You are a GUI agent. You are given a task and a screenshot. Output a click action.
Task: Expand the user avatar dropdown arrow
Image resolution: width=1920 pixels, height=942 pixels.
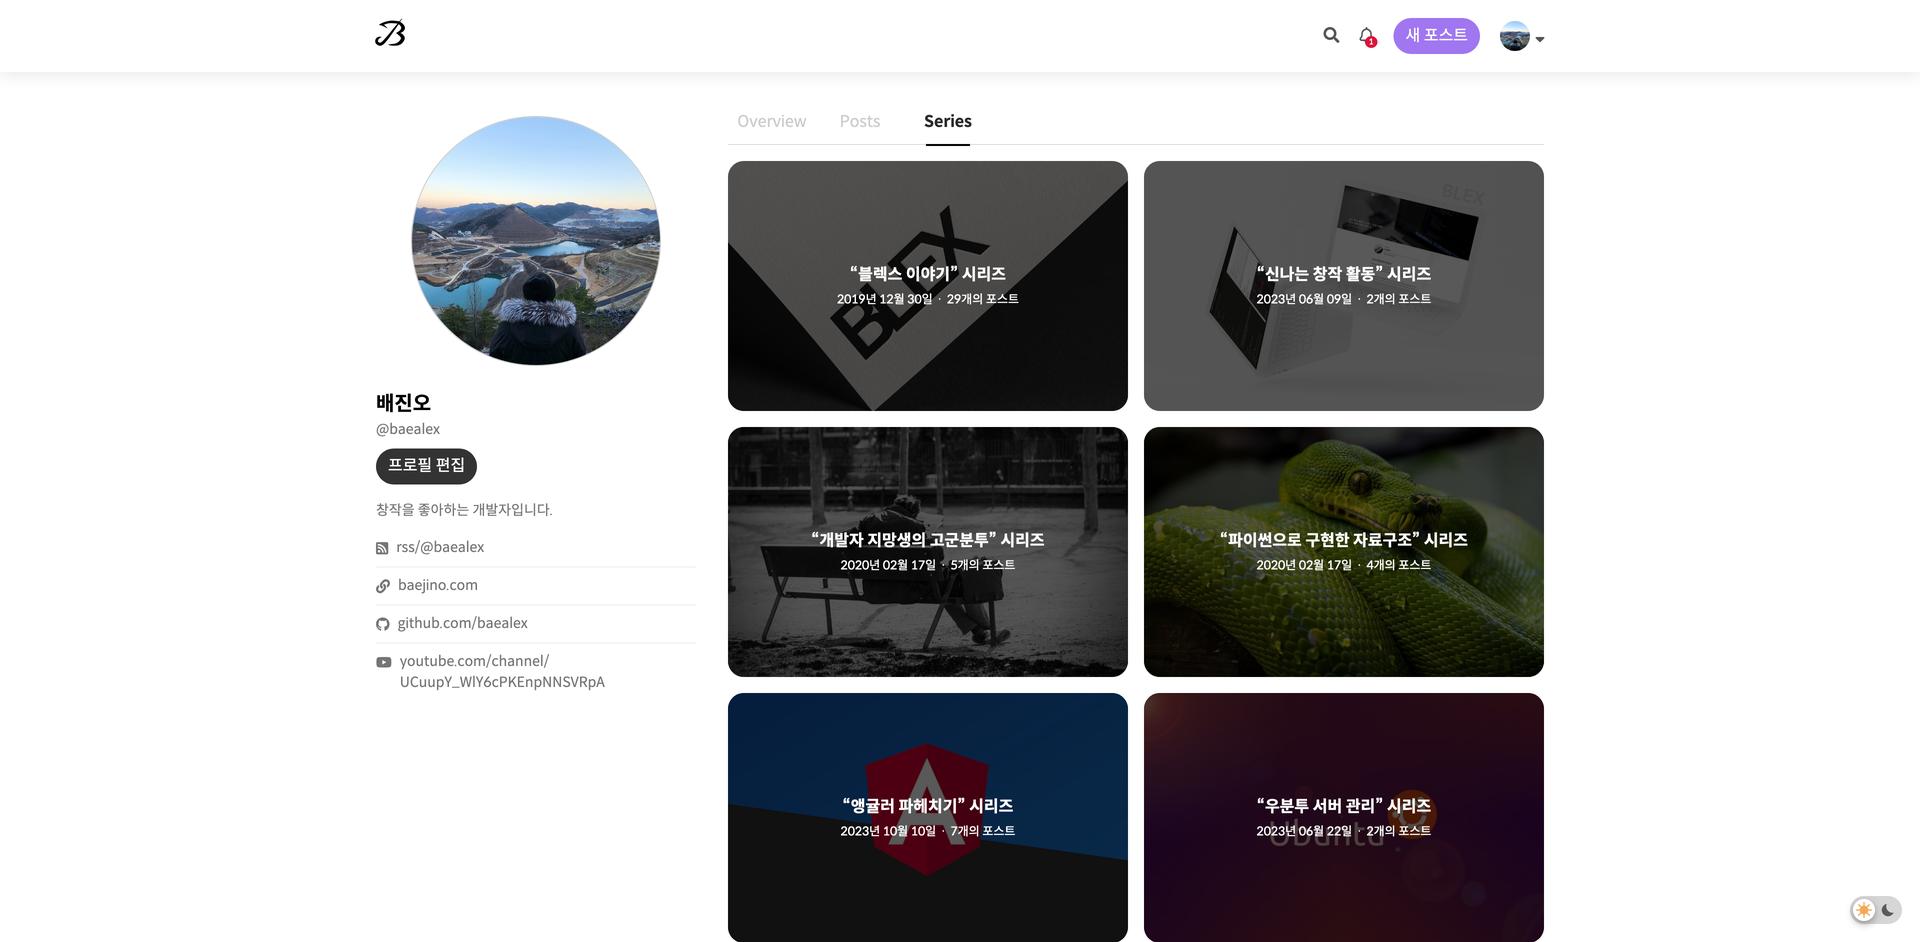pos(1540,40)
